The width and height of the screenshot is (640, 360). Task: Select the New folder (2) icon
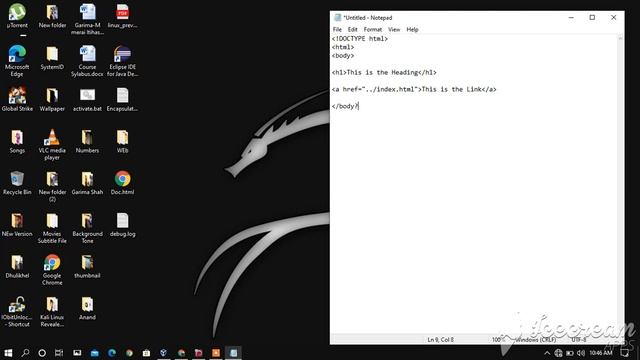click(52, 186)
